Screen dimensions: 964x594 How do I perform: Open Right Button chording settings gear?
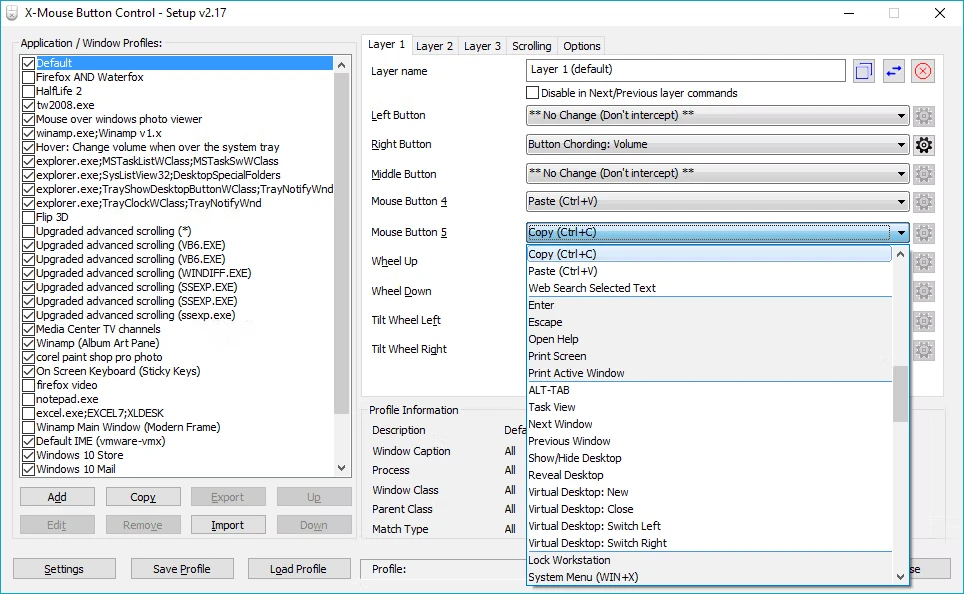[924, 145]
